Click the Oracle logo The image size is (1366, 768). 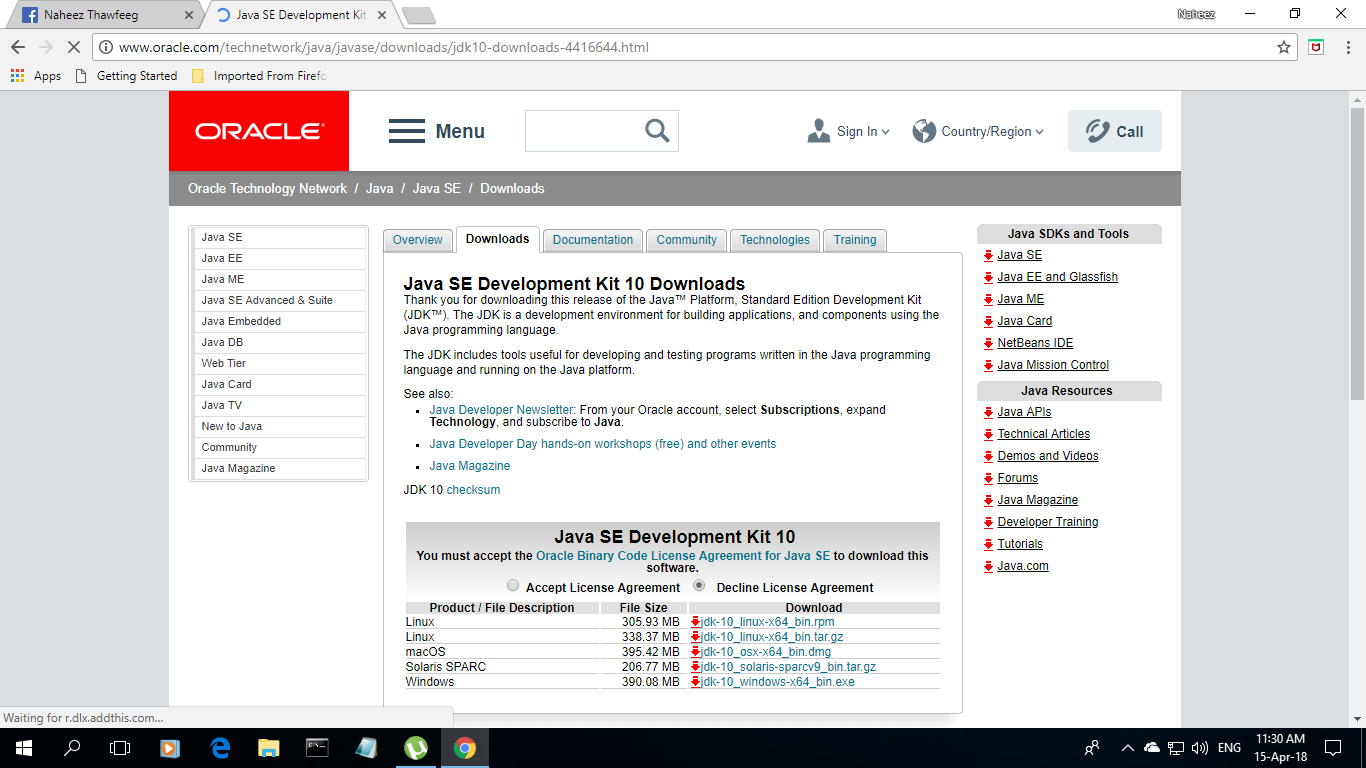tap(259, 130)
